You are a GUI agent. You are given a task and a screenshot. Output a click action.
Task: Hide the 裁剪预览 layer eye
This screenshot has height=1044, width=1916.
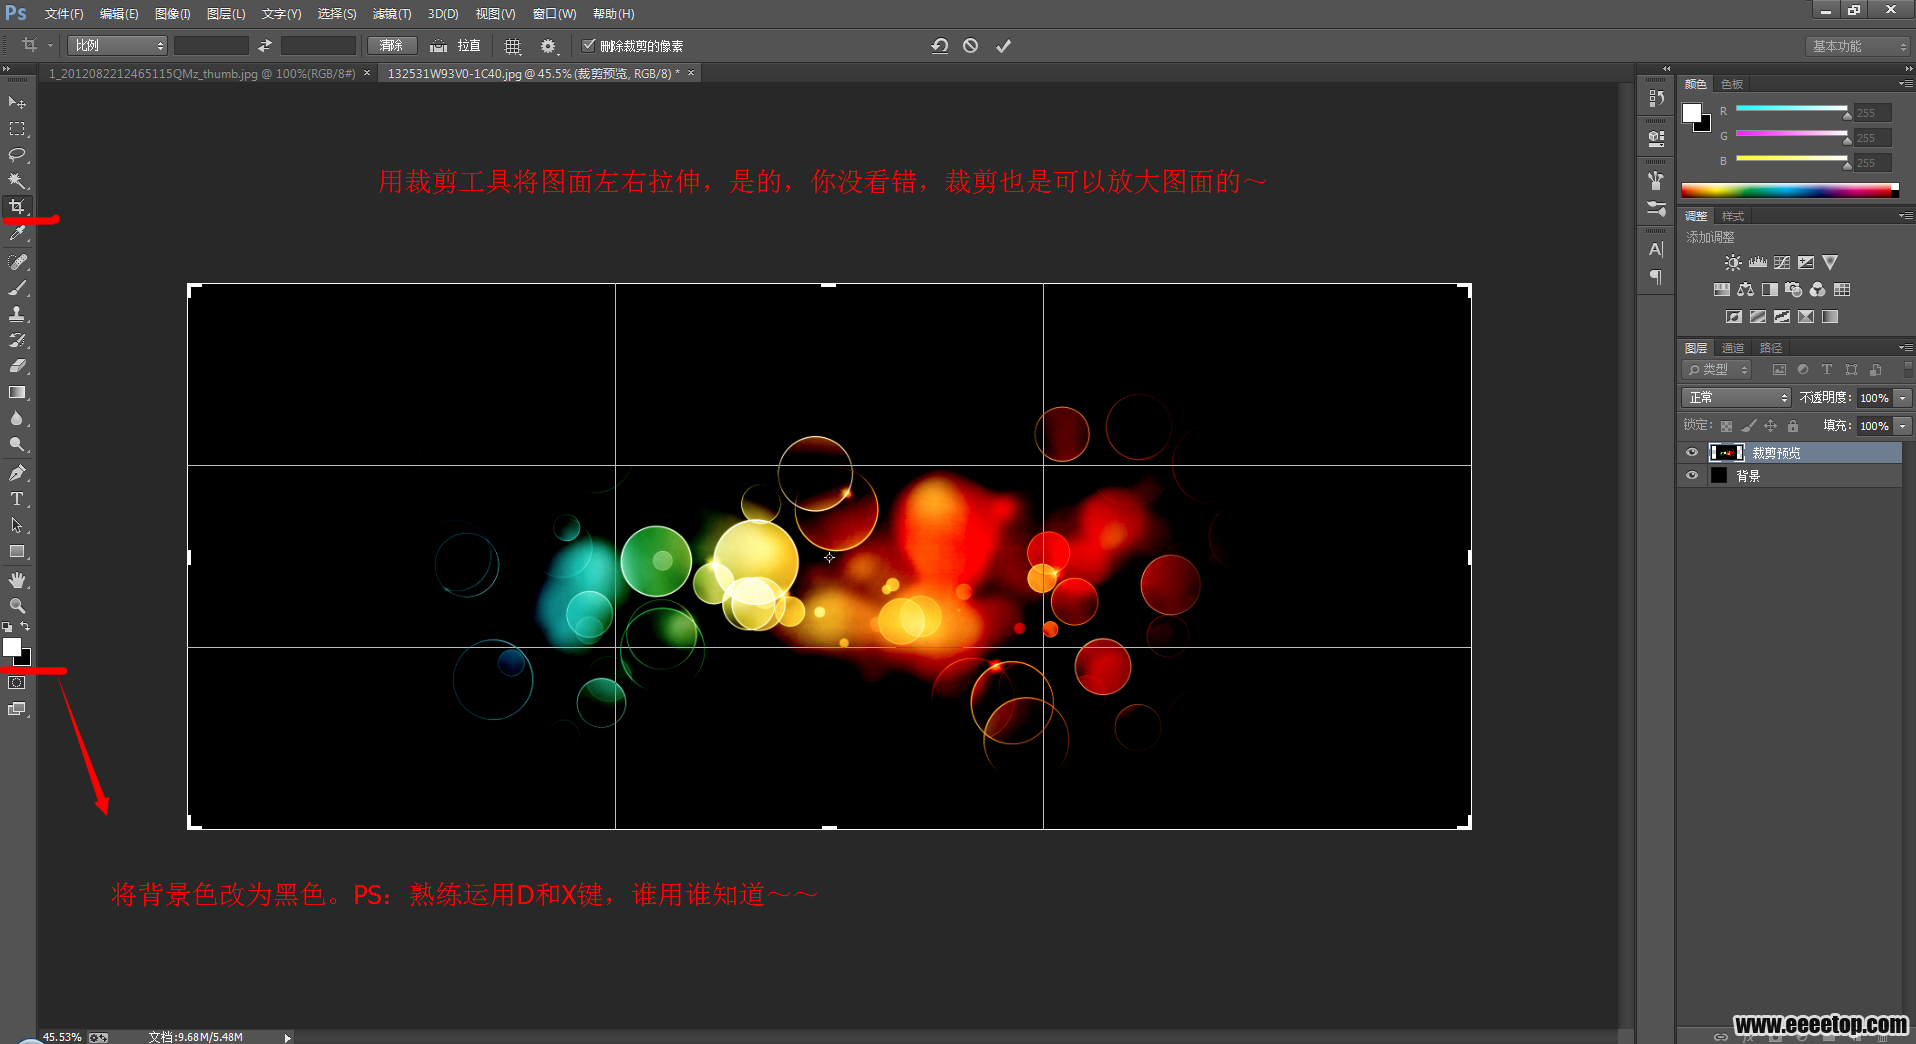(1692, 453)
